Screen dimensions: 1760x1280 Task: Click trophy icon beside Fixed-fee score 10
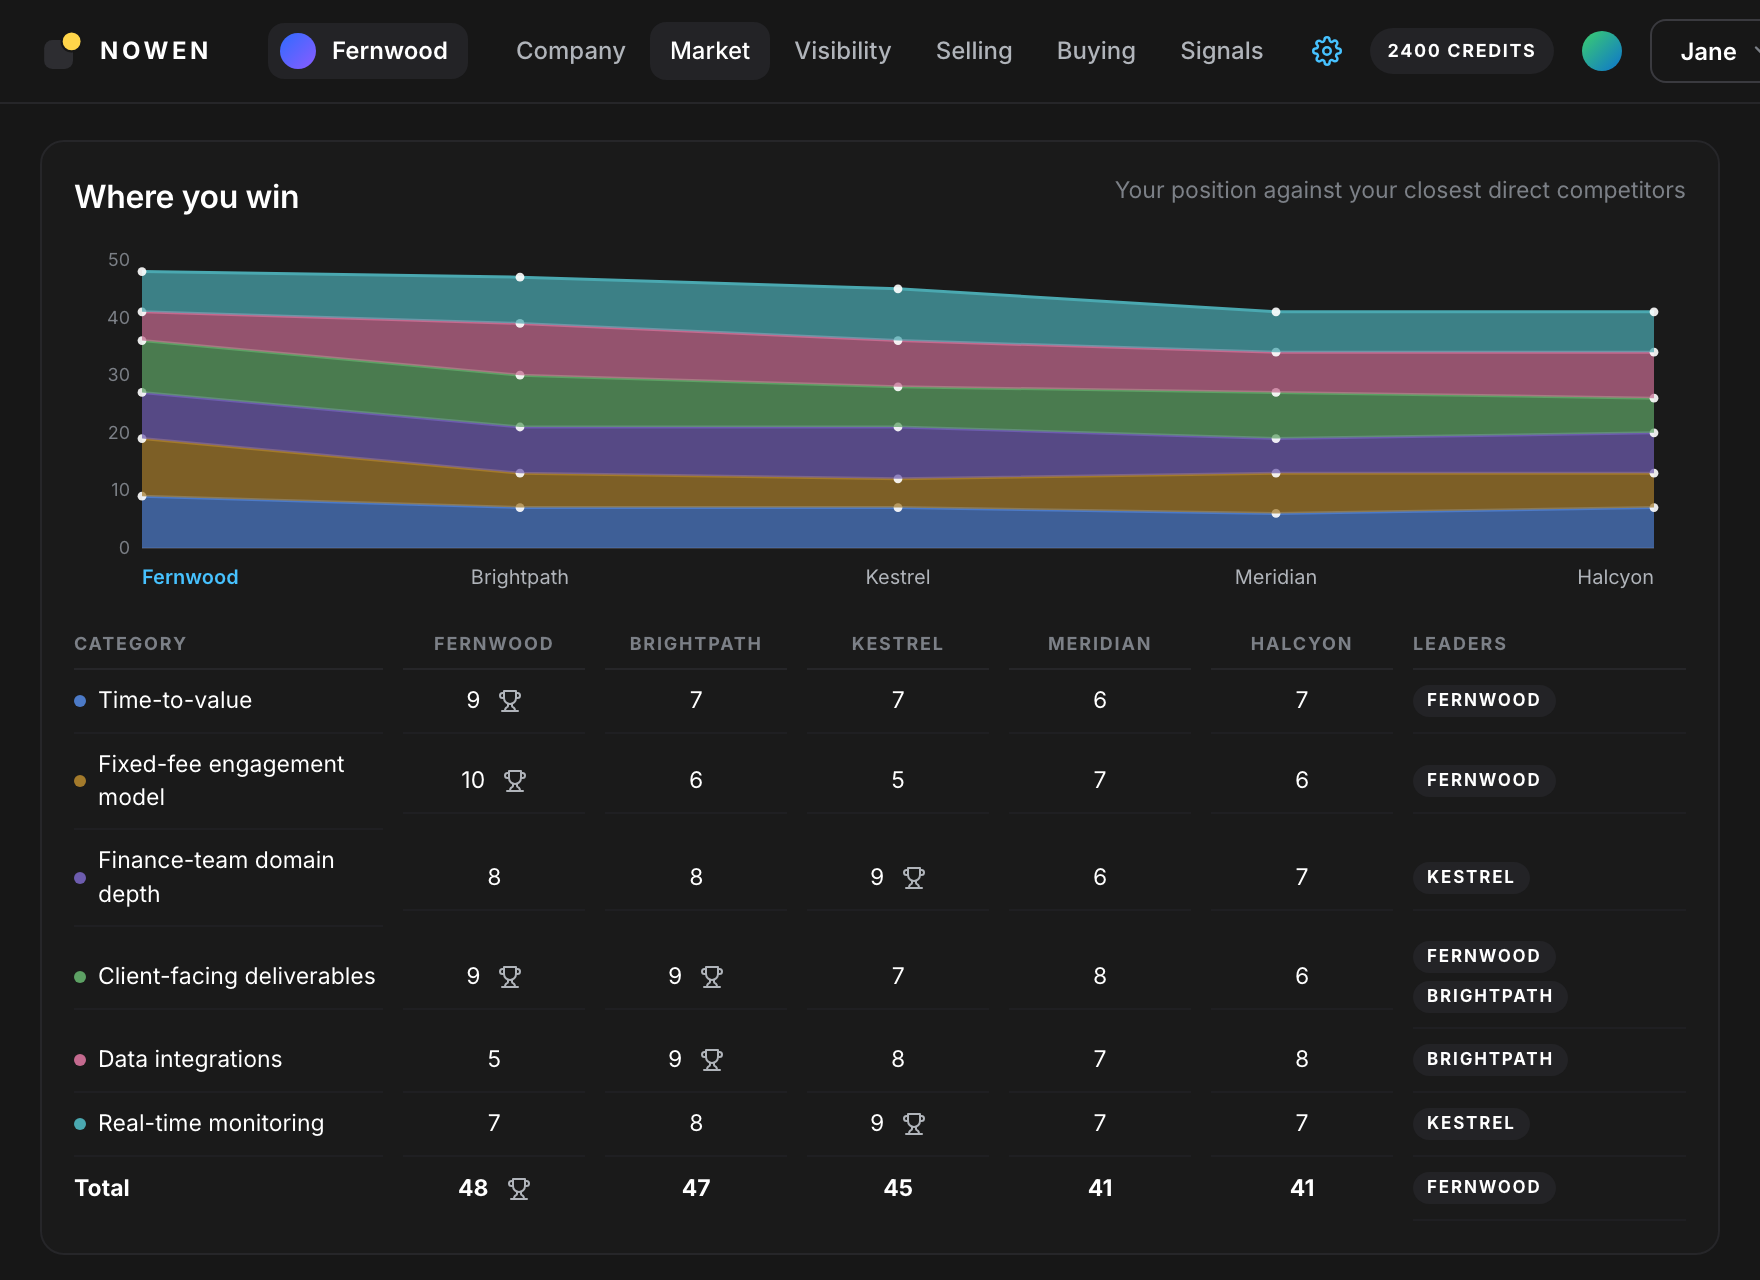click(x=515, y=781)
